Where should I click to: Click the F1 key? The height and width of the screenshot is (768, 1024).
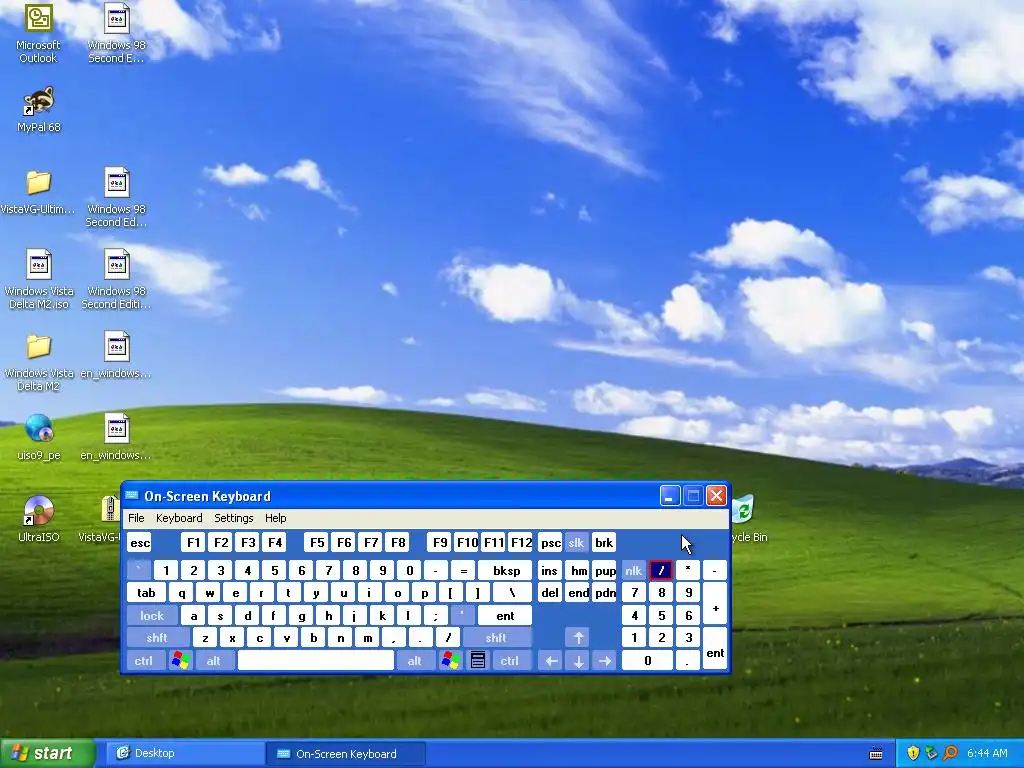(x=193, y=543)
